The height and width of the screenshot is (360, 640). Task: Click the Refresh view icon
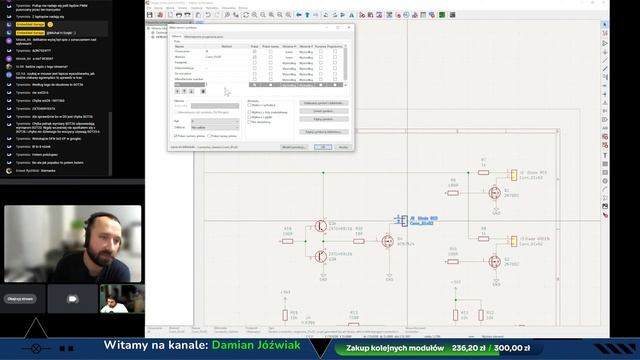246,15
